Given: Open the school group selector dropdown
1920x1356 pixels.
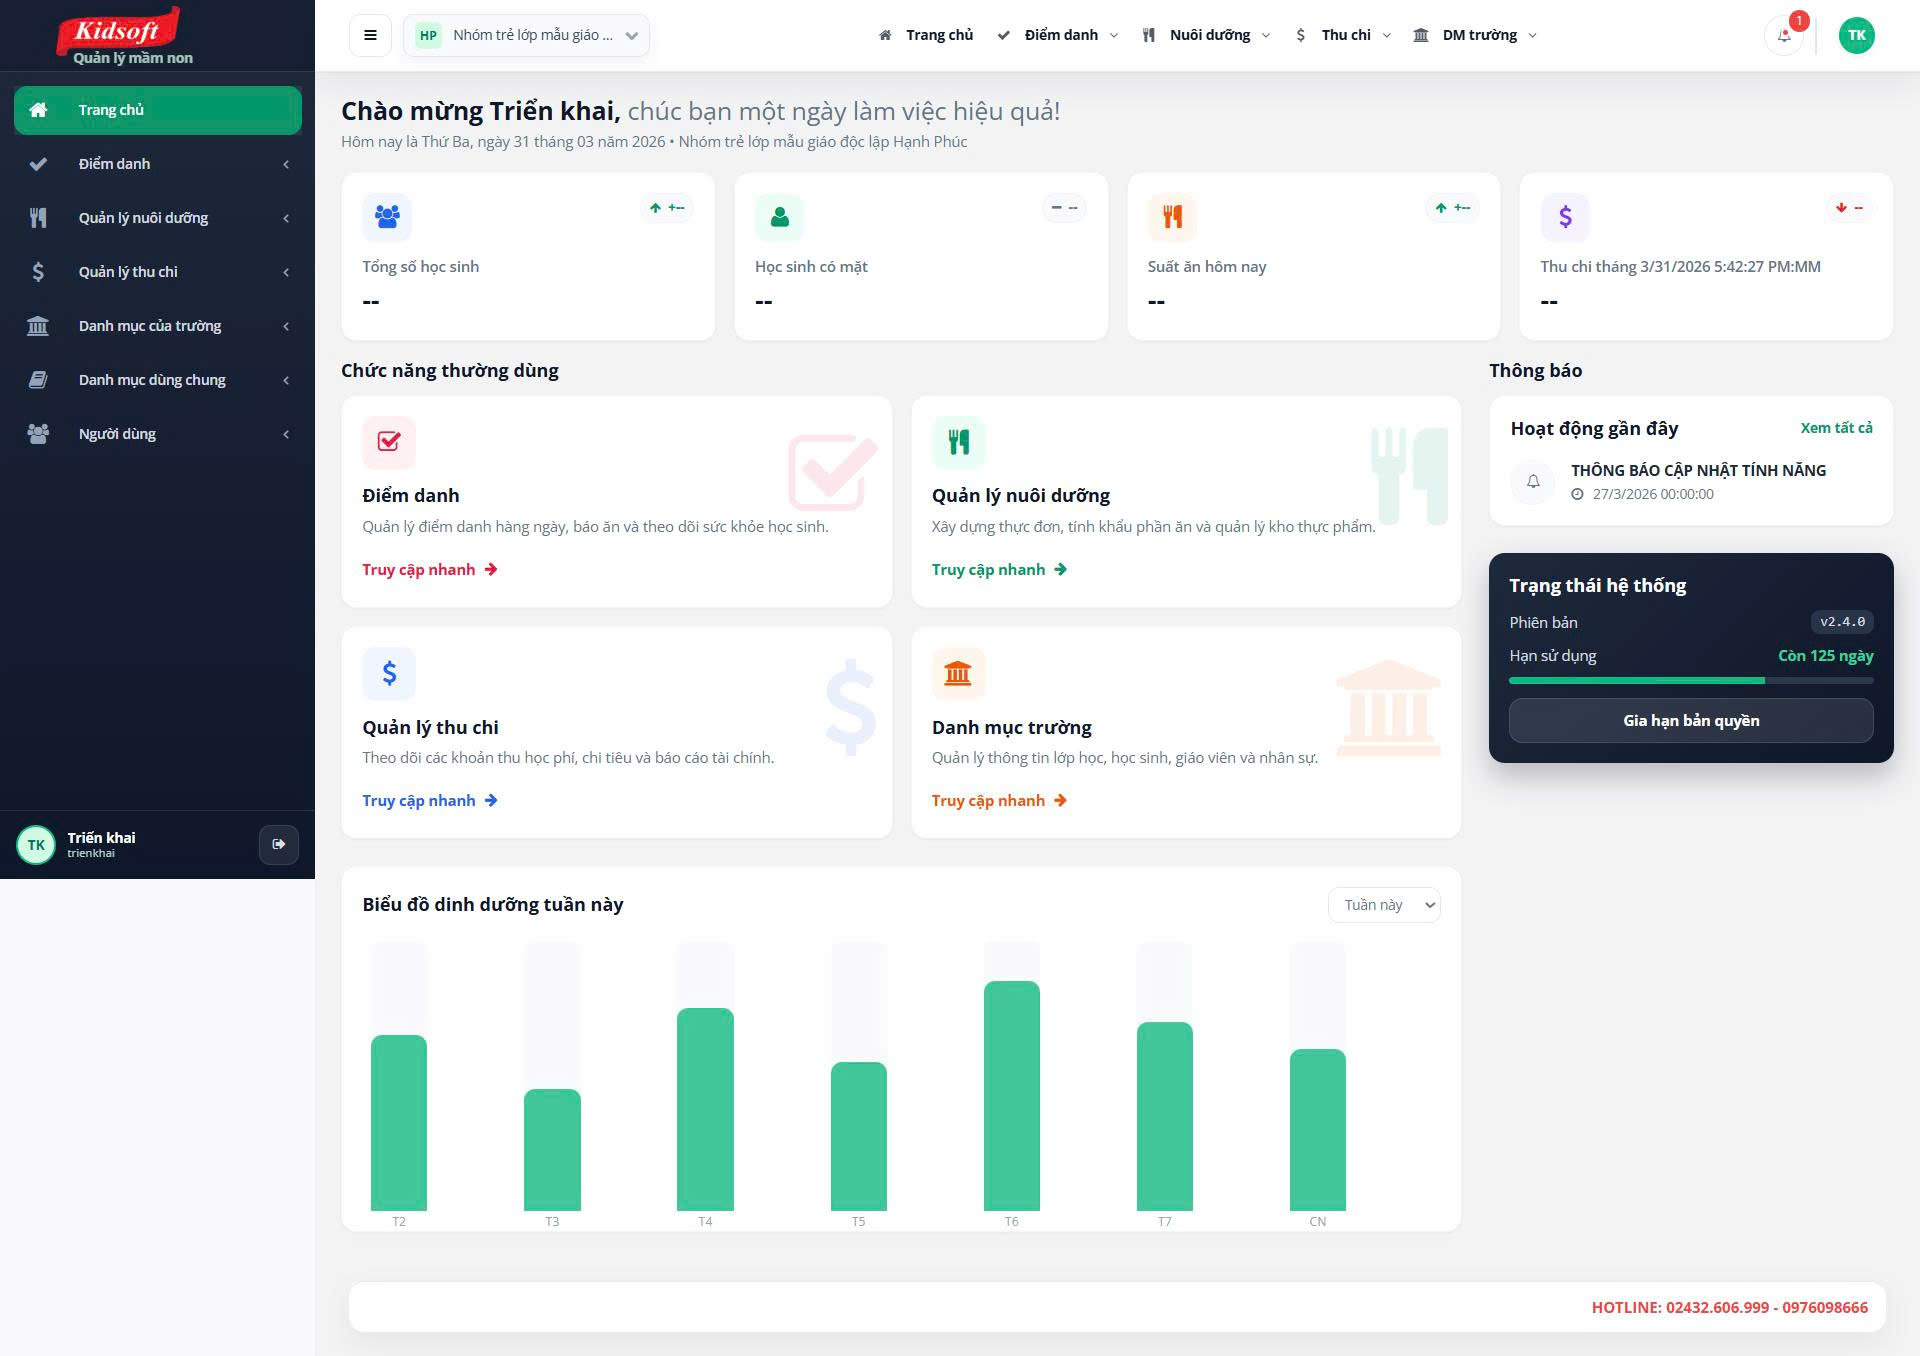Looking at the screenshot, I should pyautogui.click(x=527, y=35).
